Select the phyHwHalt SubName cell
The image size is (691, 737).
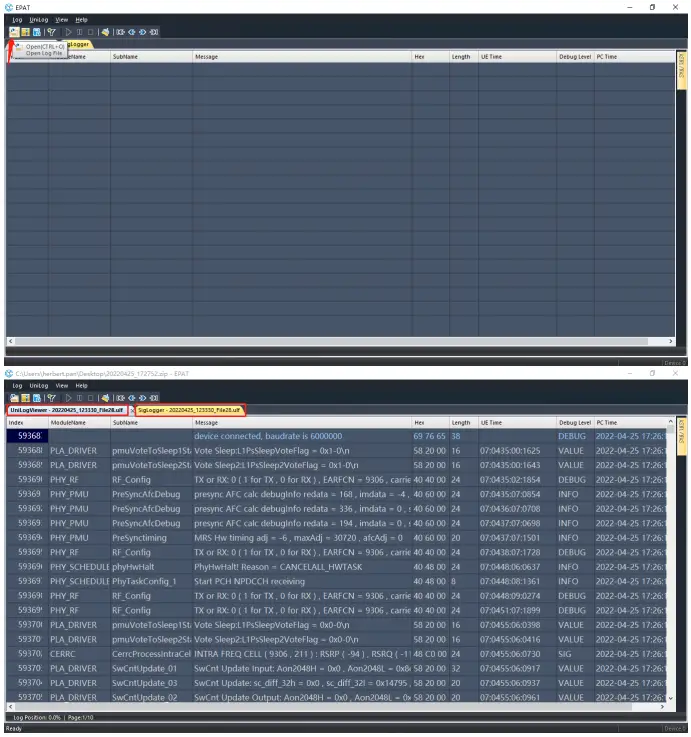click(x=151, y=567)
